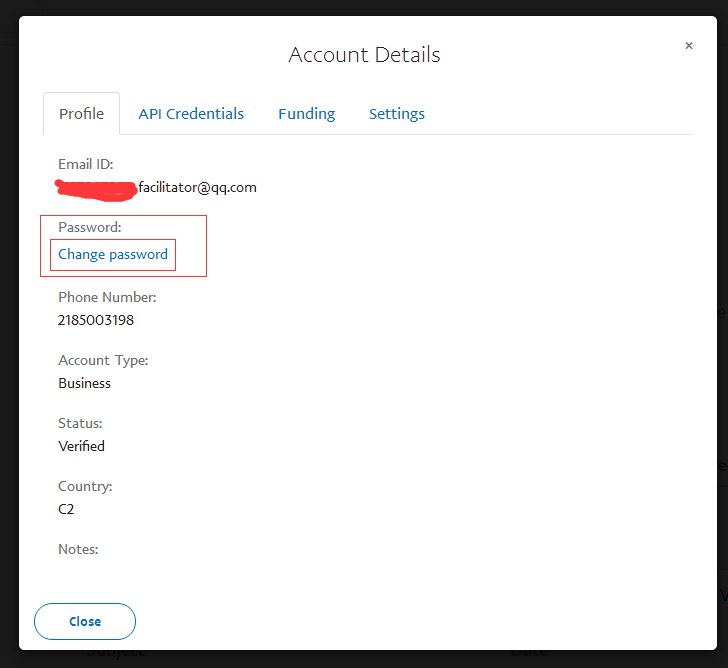Click the Change password link

pyautogui.click(x=113, y=254)
